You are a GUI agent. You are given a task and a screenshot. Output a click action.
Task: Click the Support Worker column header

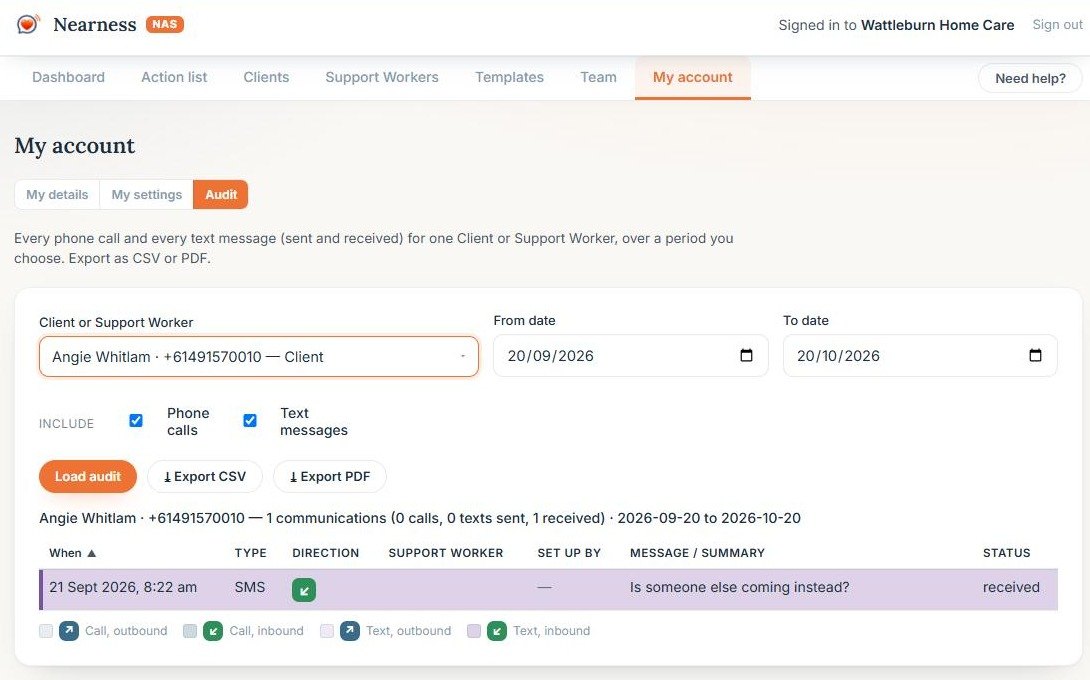(446, 553)
